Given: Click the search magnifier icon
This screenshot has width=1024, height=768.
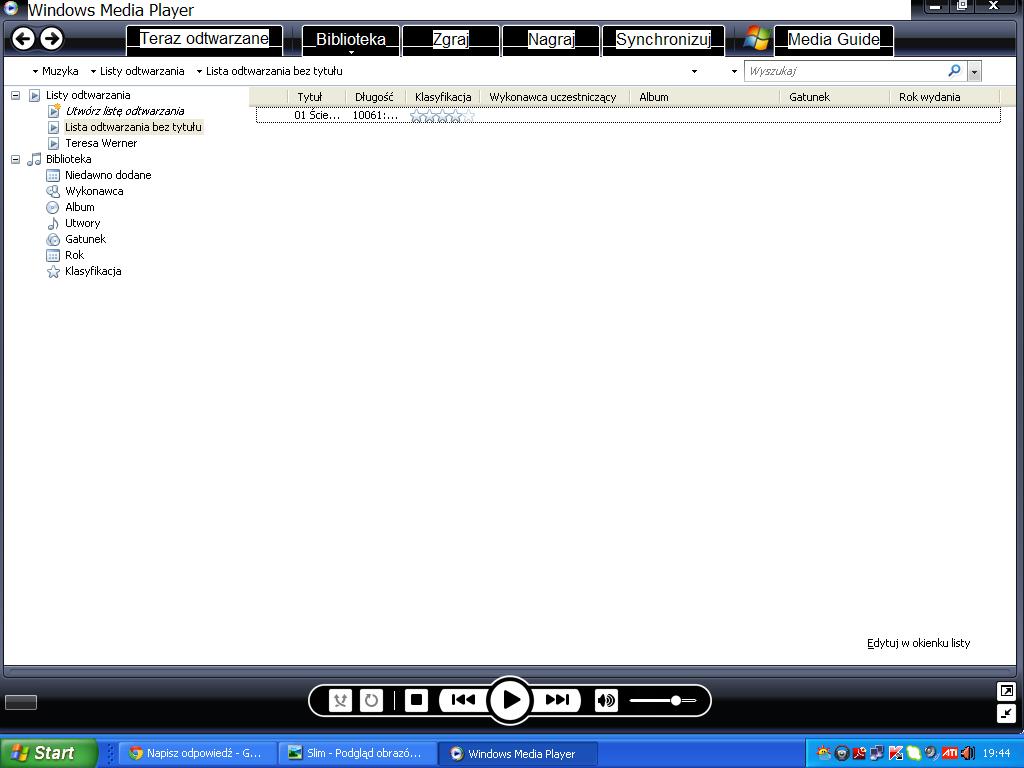Looking at the screenshot, I should 954,71.
